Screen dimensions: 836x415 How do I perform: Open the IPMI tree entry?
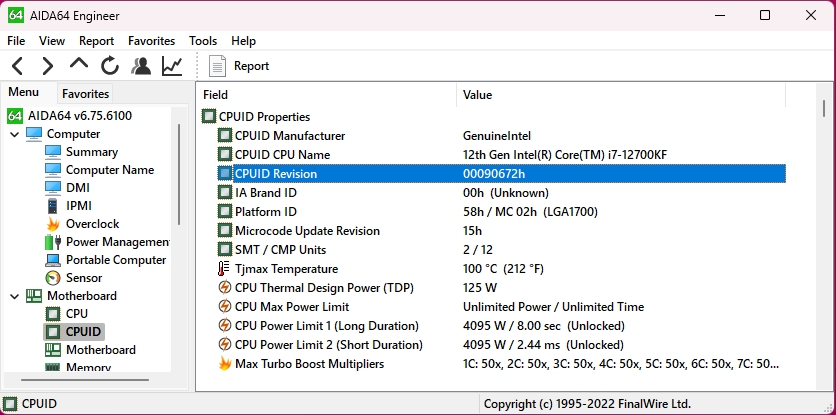pyautogui.click(x=79, y=206)
